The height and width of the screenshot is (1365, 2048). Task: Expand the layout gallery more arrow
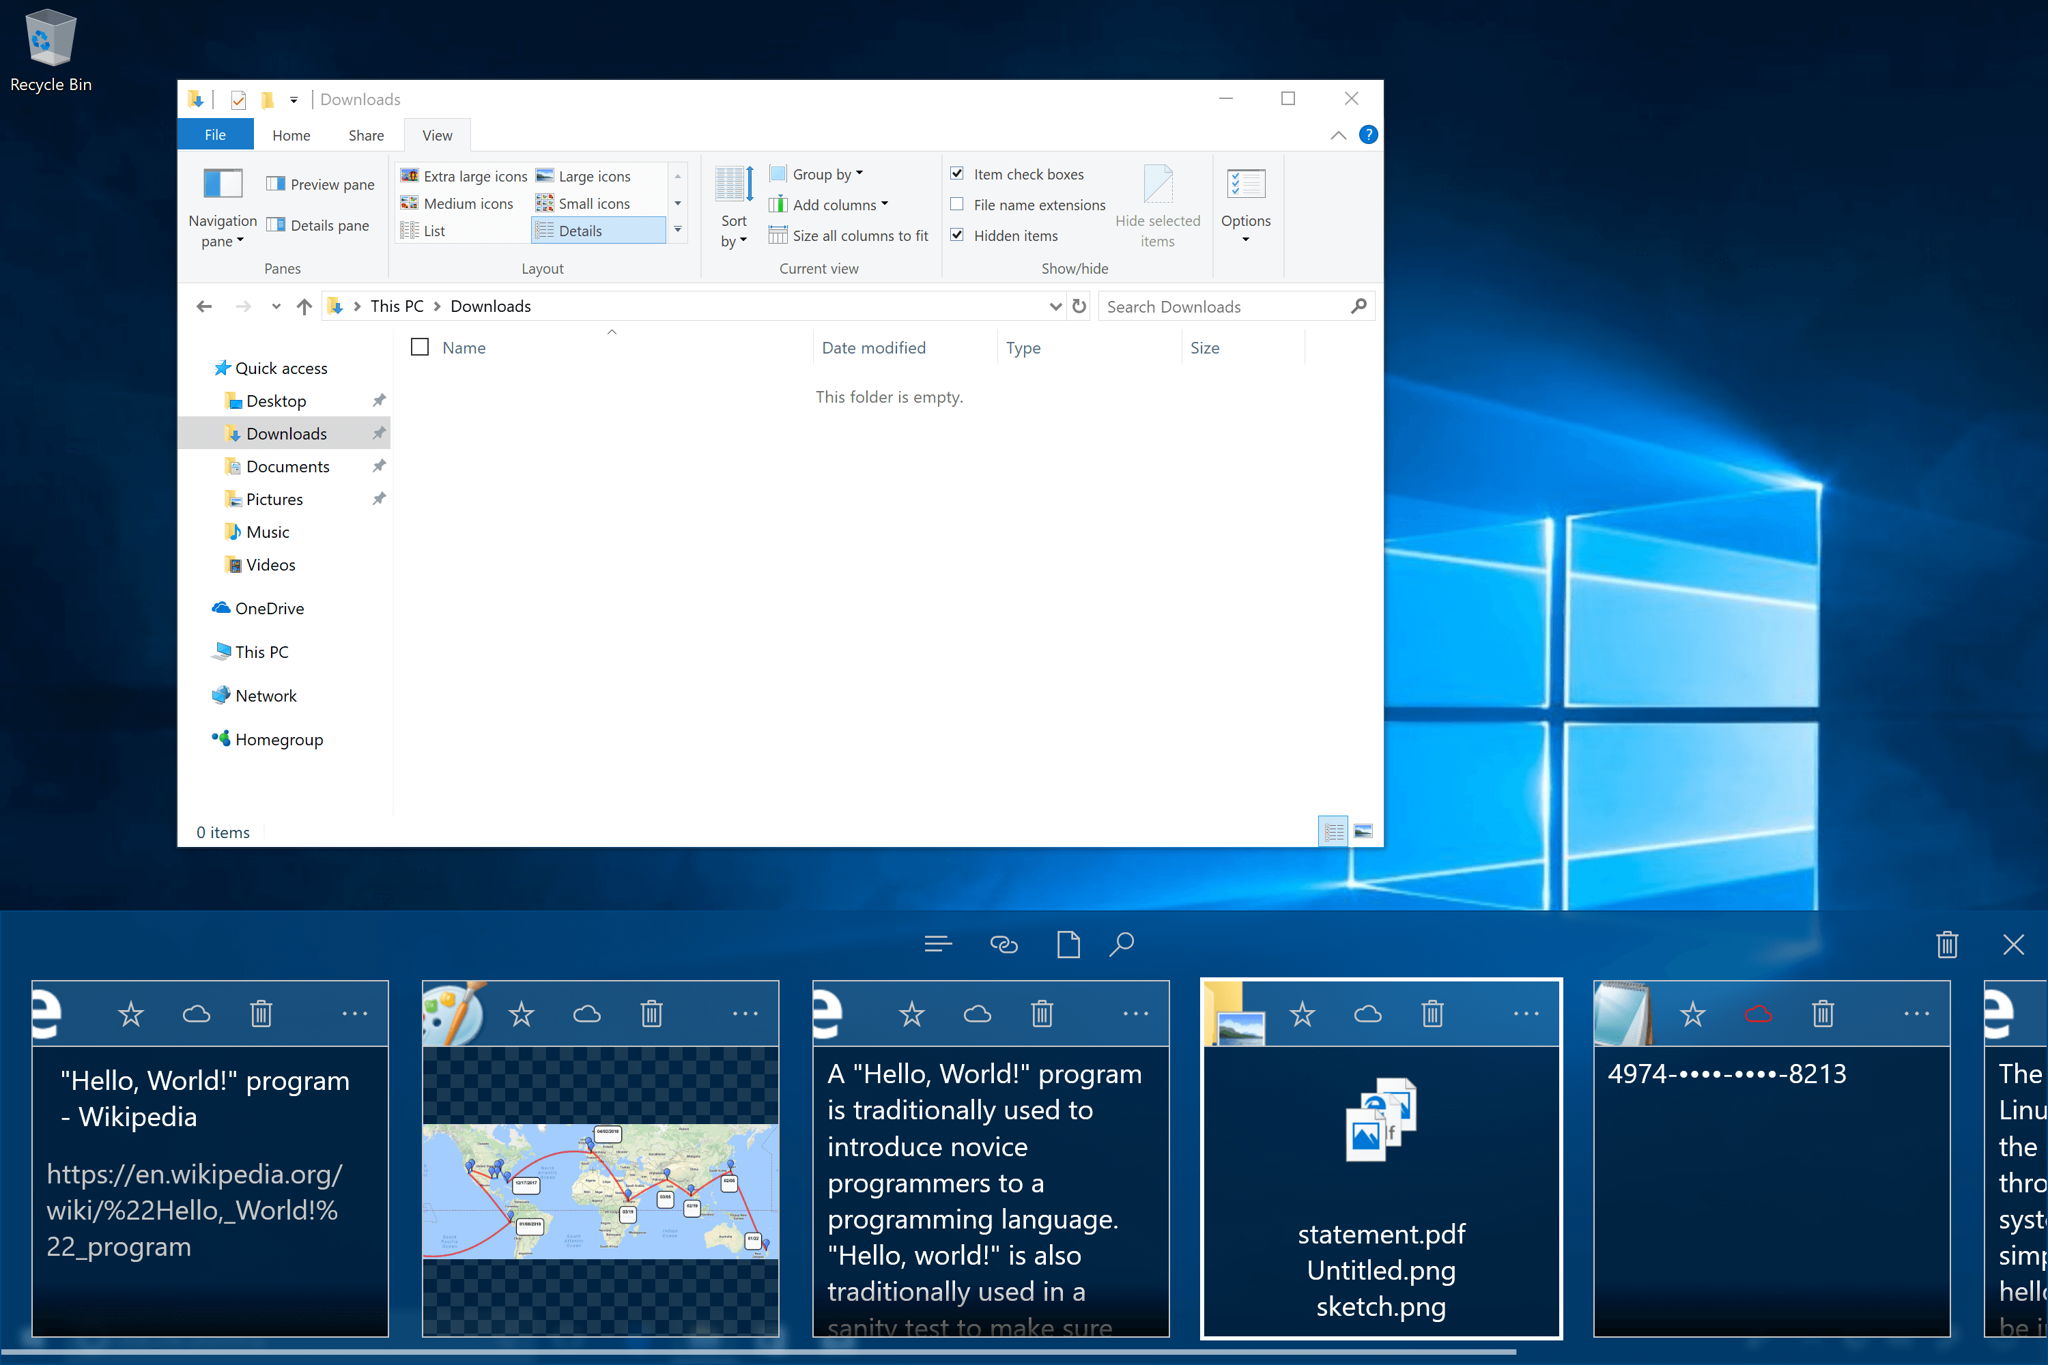[x=678, y=230]
